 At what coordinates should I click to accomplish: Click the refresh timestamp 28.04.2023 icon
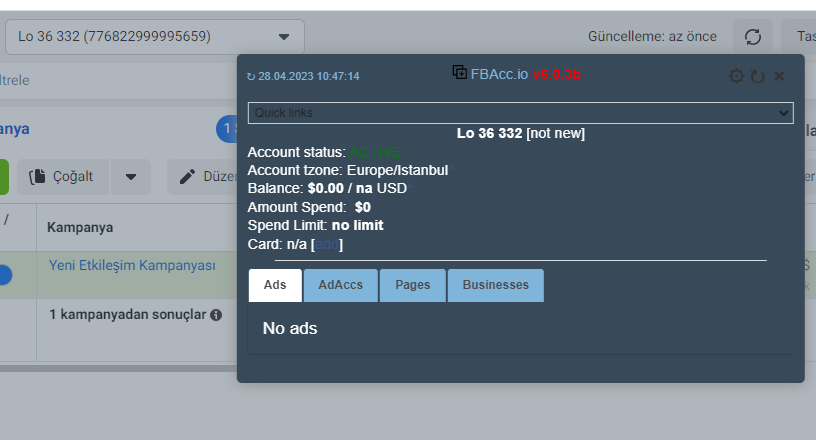251,77
